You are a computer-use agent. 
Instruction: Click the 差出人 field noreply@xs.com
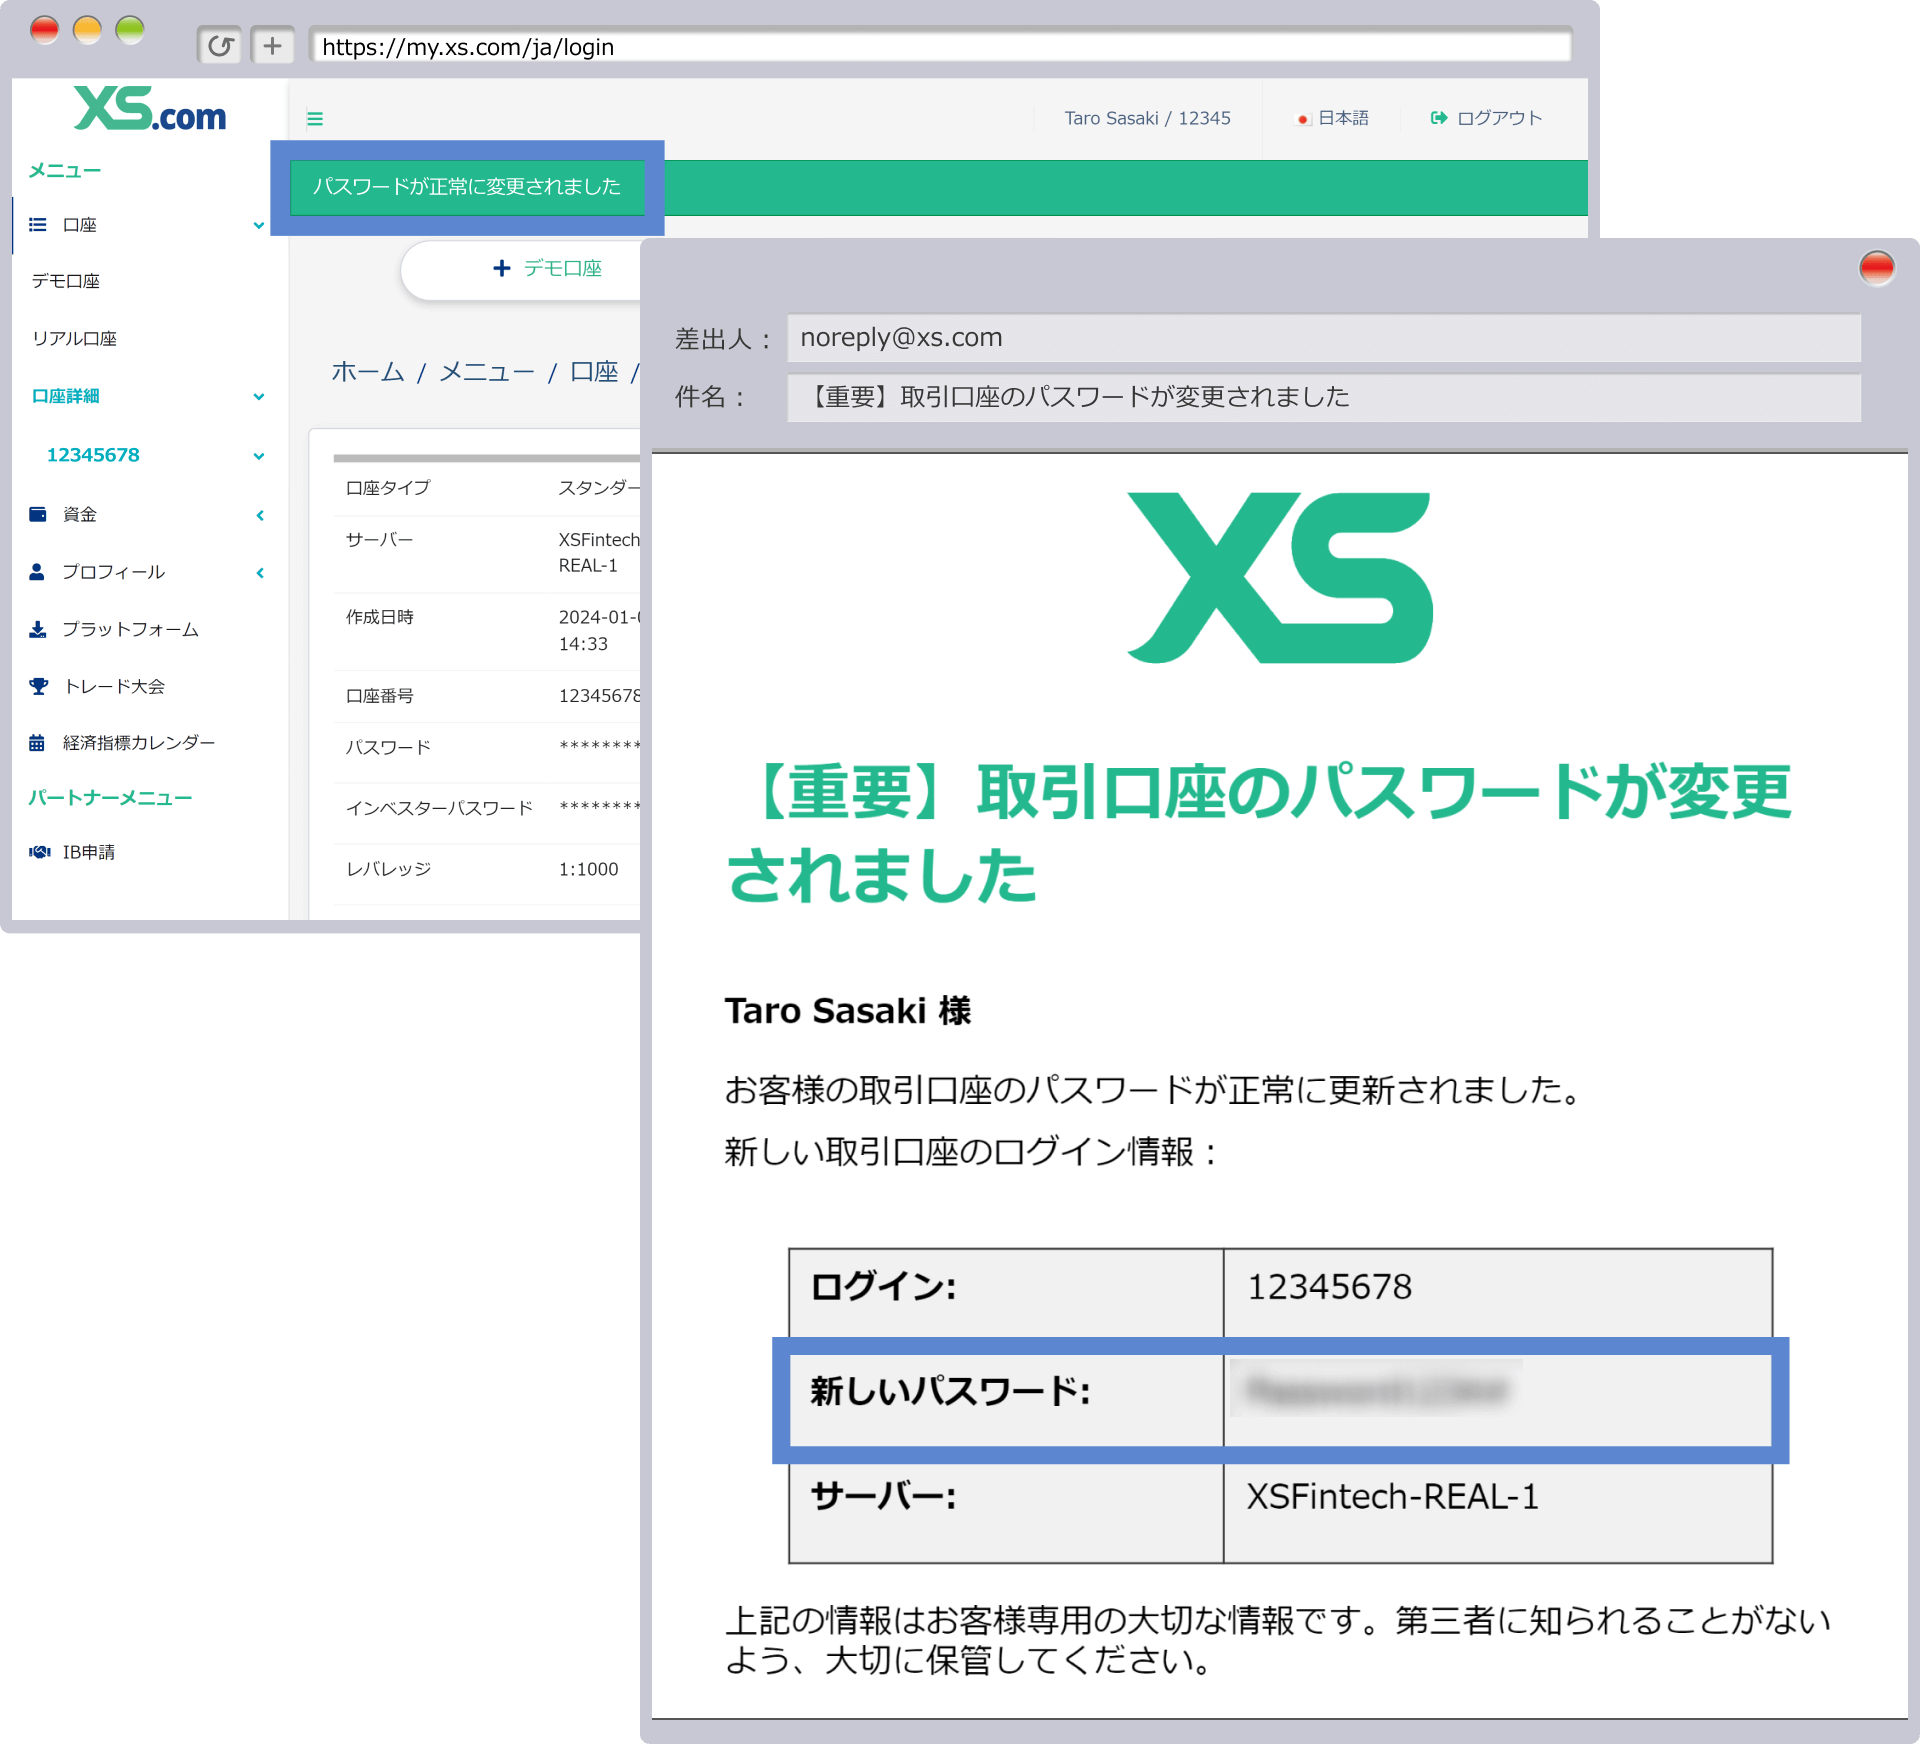click(1324, 338)
